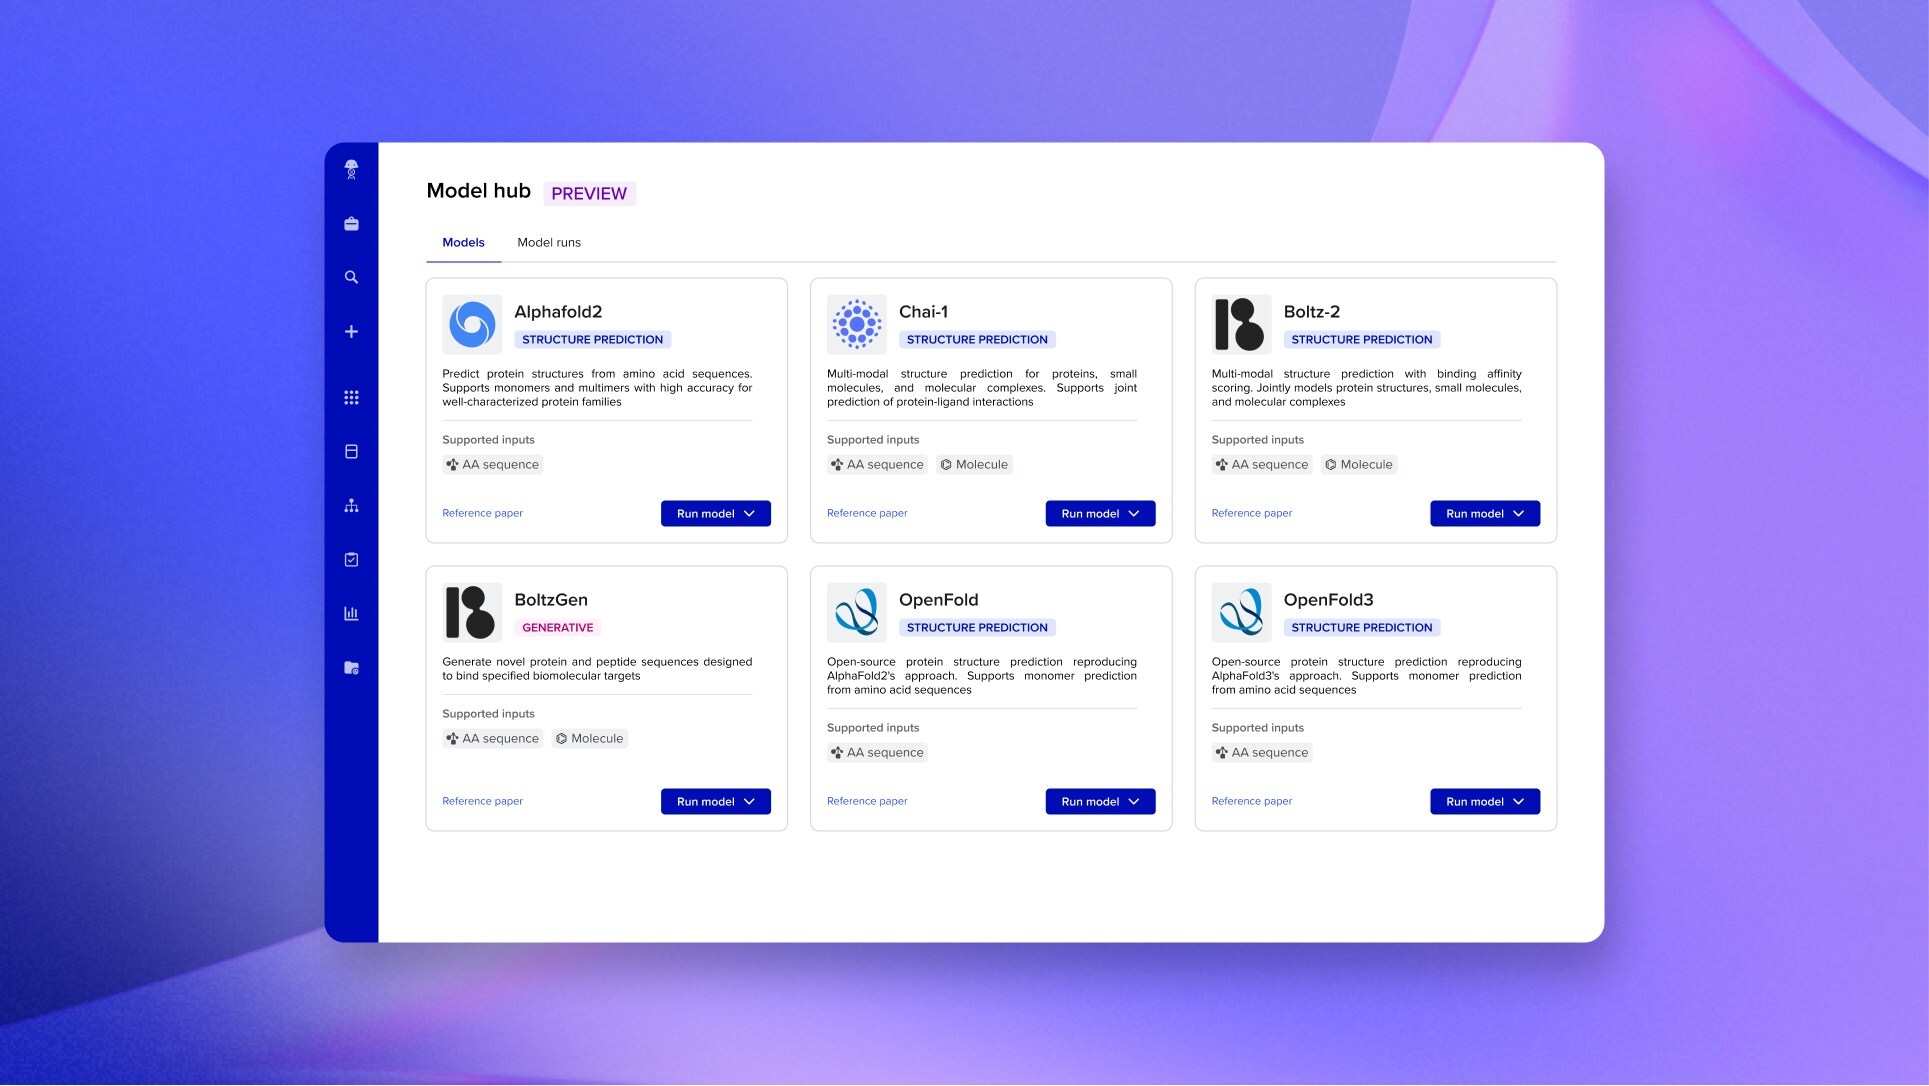Click the STRUCTURE PREDICTION tag on OpenFold

(977, 628)
